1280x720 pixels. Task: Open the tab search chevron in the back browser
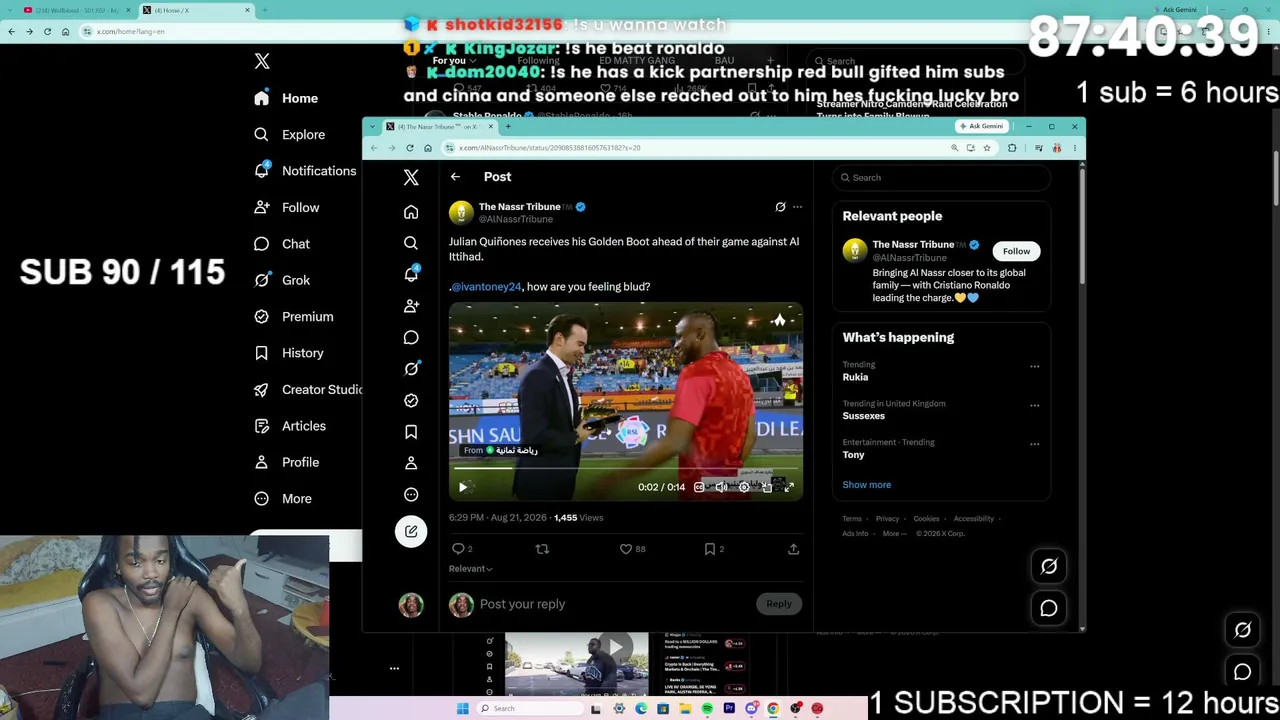9,10
